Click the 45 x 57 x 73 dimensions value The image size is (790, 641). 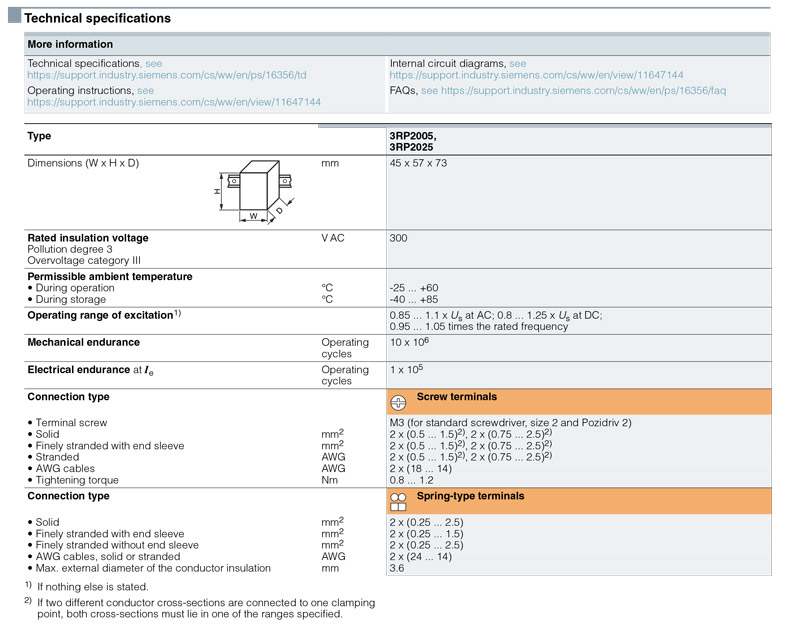click(418, 163)
